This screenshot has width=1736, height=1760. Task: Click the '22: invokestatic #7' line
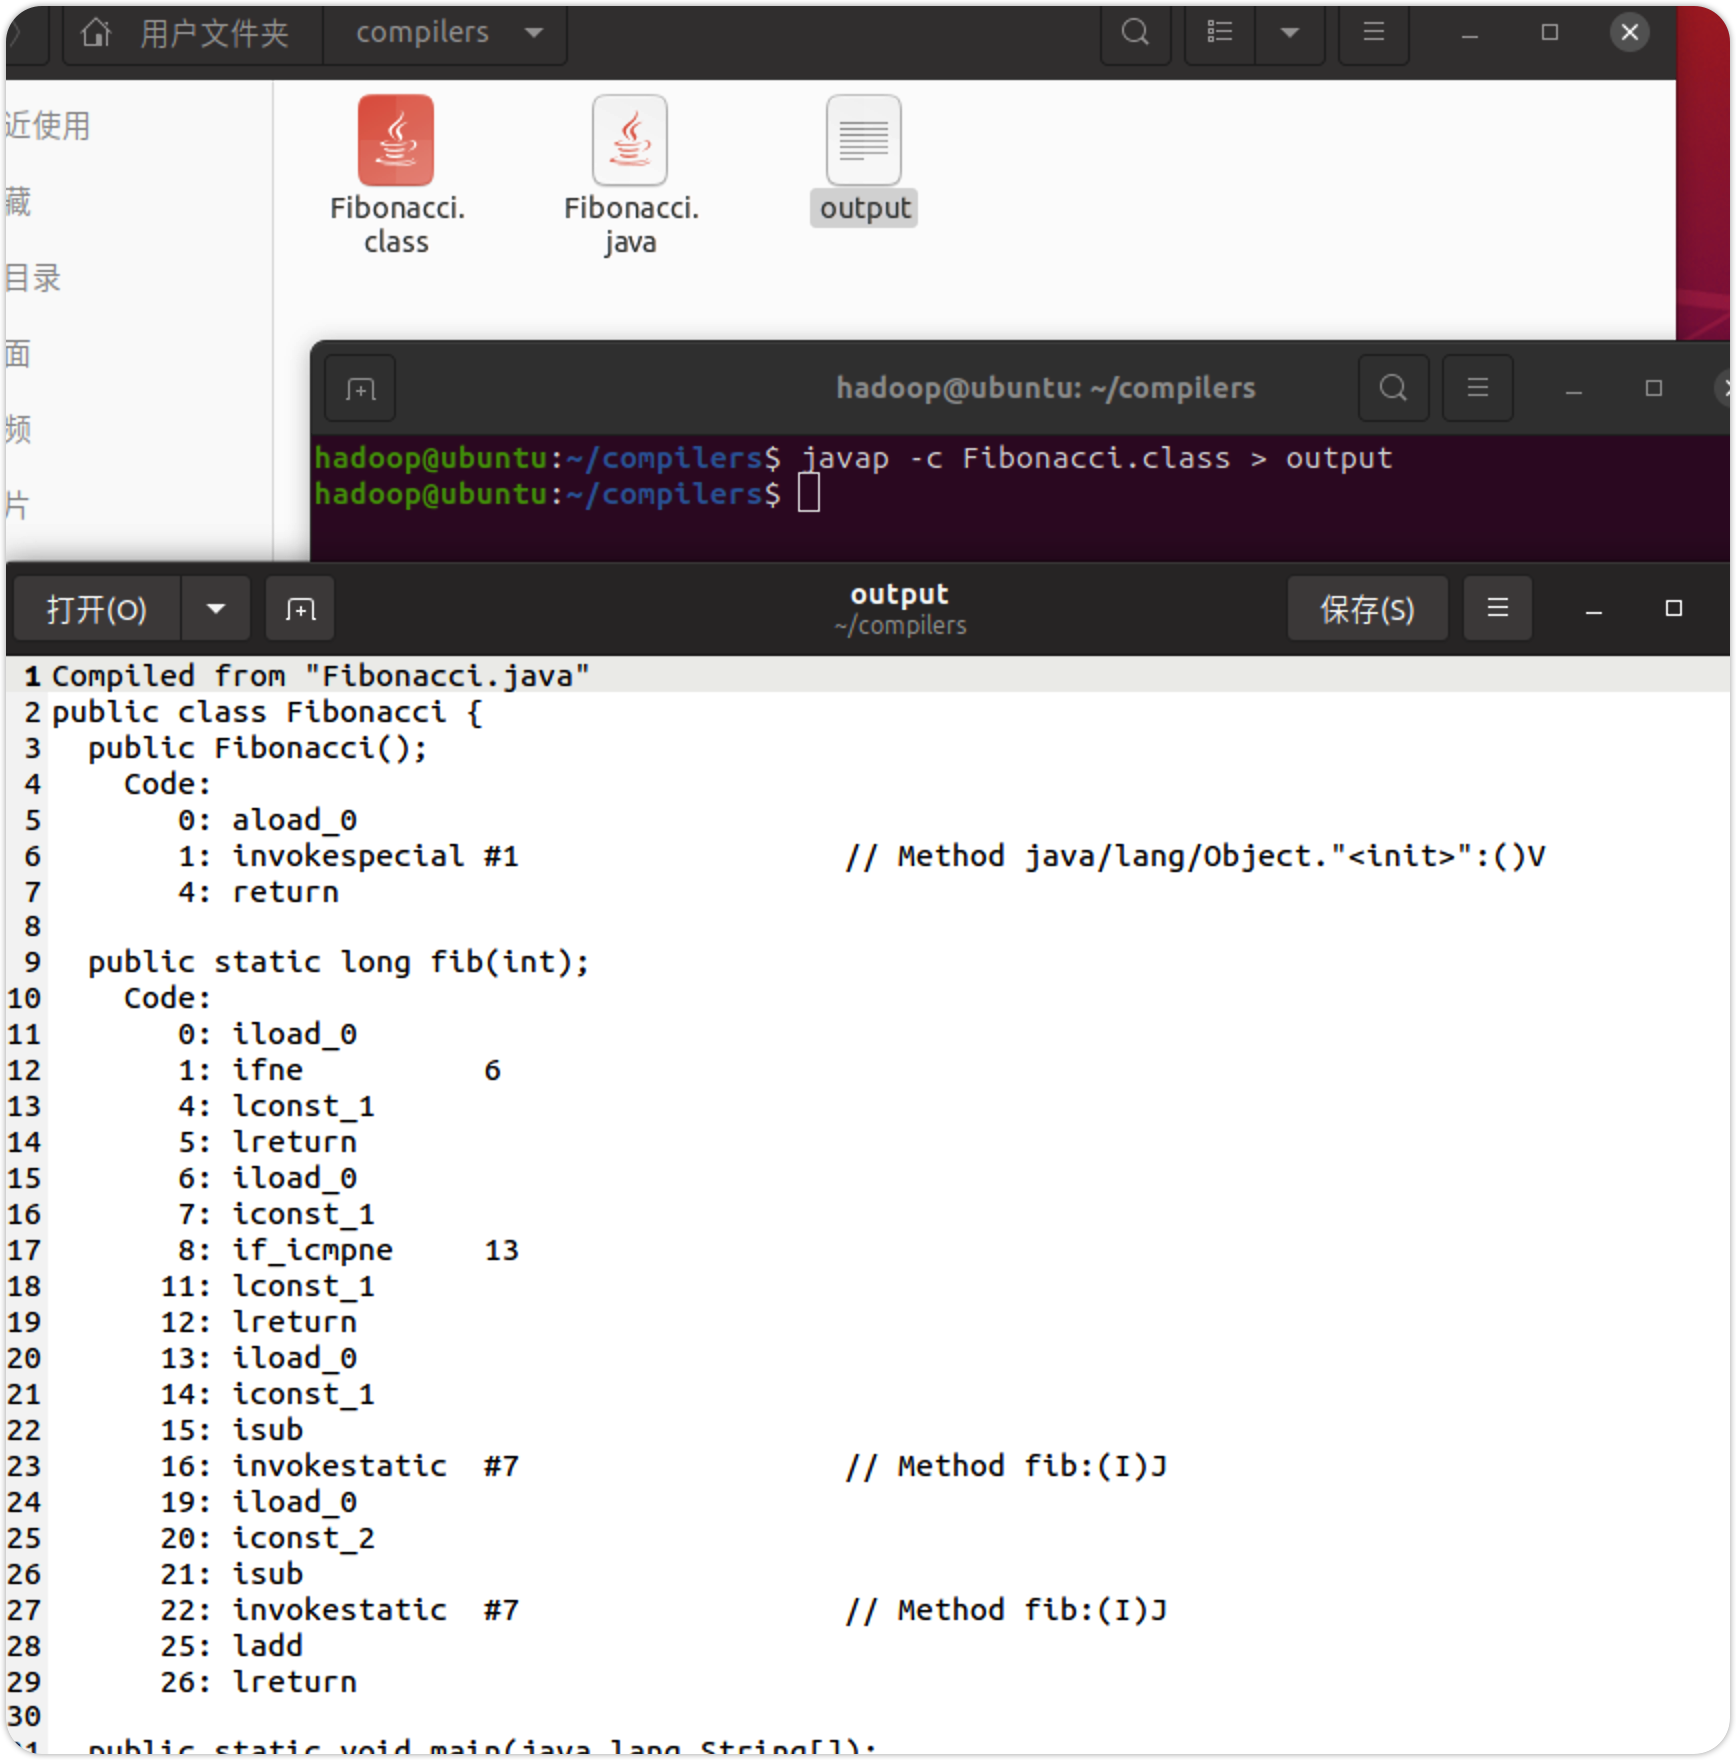[340, 1610]
